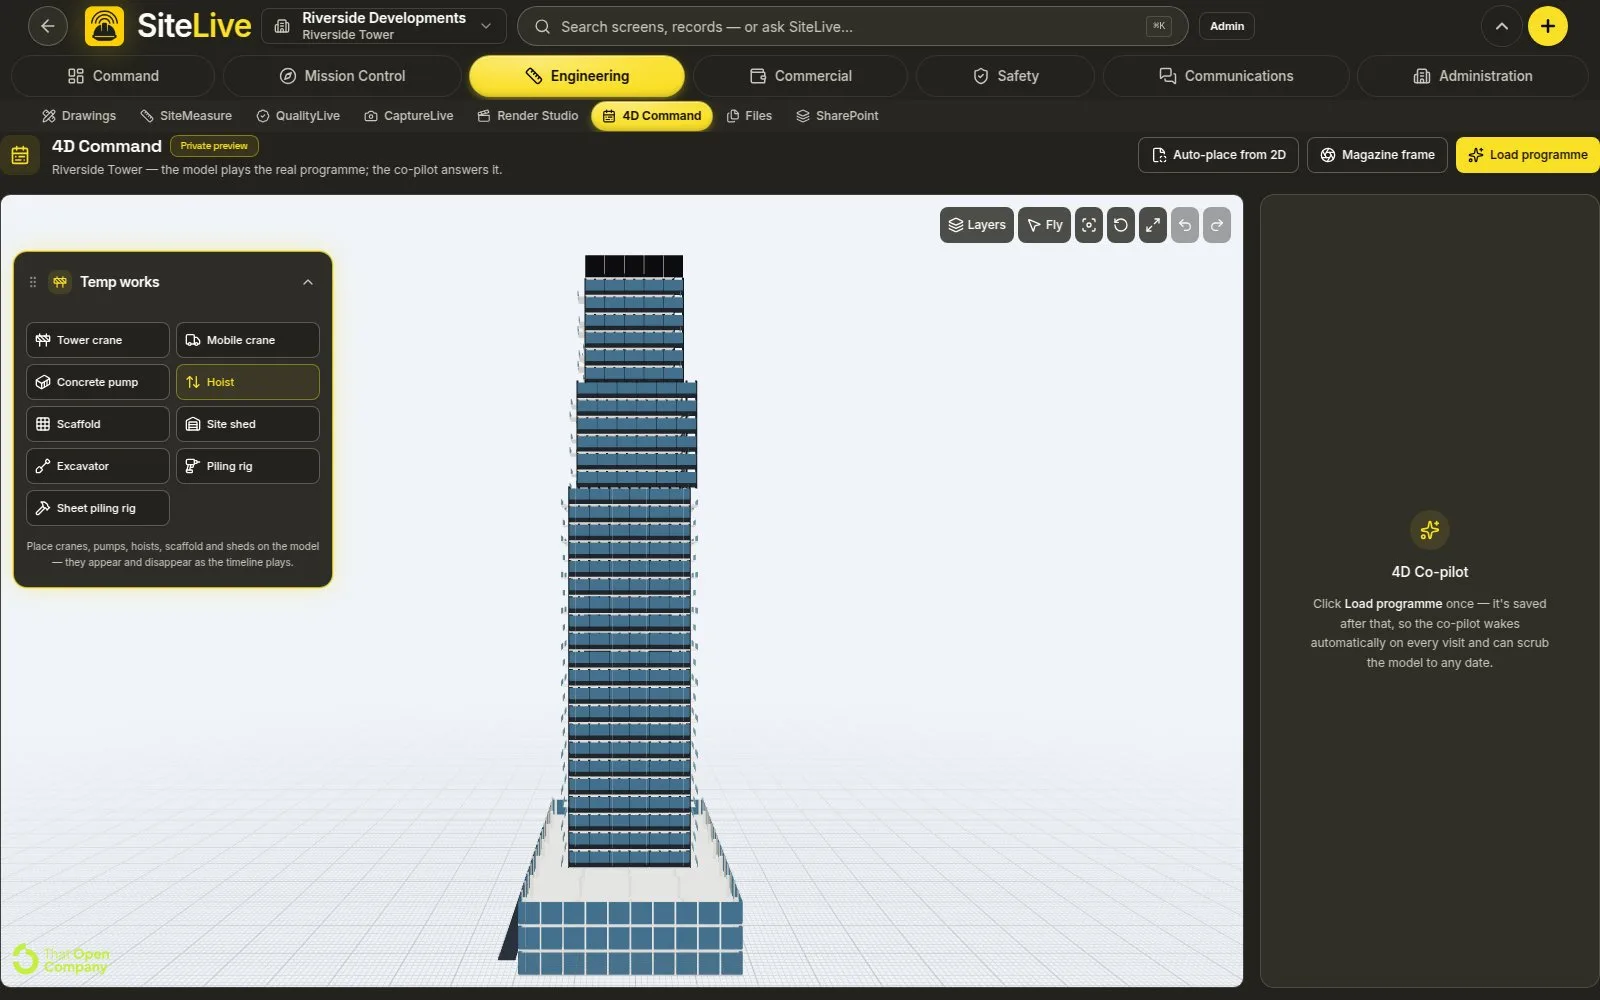Viewport: 1600px width, 1000px height.
Task: Click the Load programme button
Action: [1527, 155]
